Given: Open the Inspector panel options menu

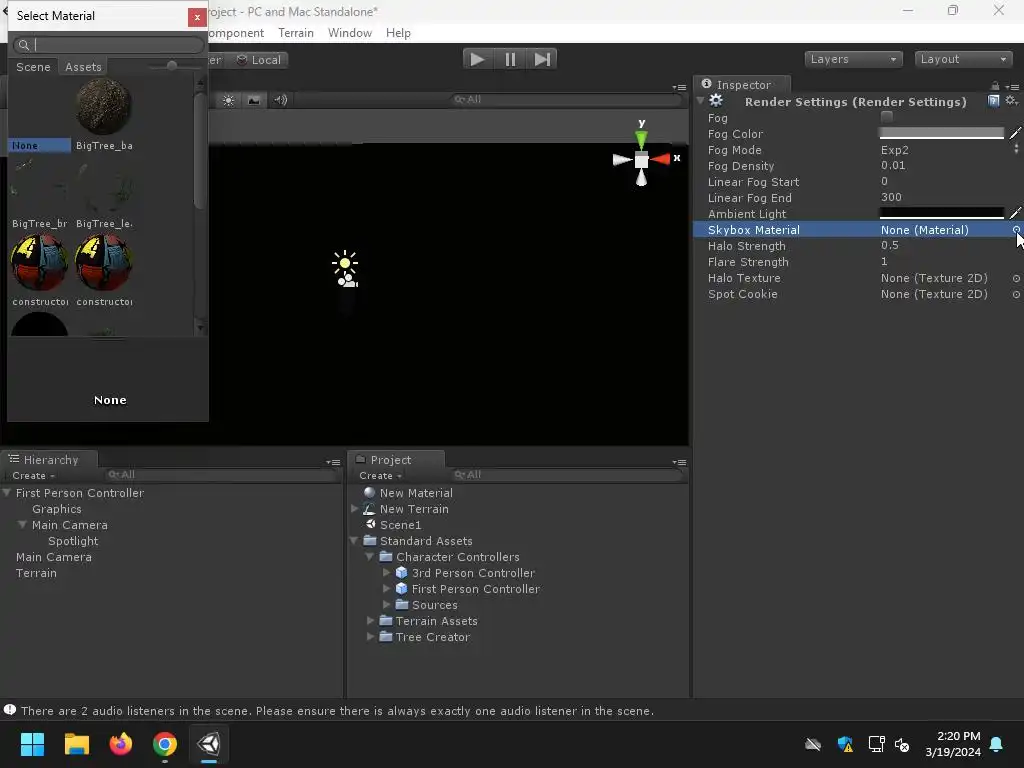Looking at the screenshot, I should click(x=1012, y=86).
